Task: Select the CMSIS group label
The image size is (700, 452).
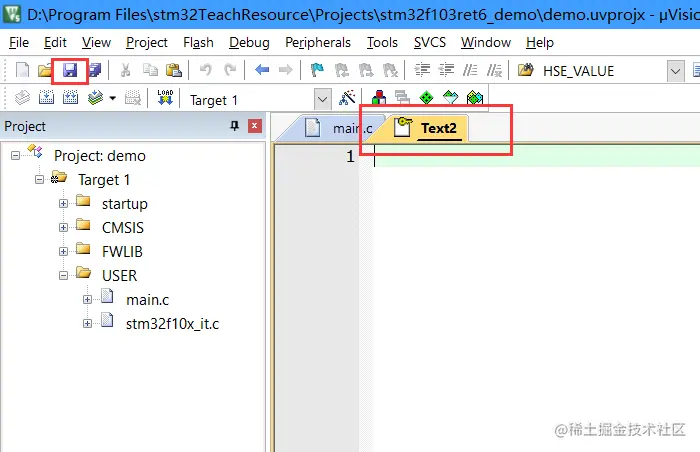Action: point(123,227)
